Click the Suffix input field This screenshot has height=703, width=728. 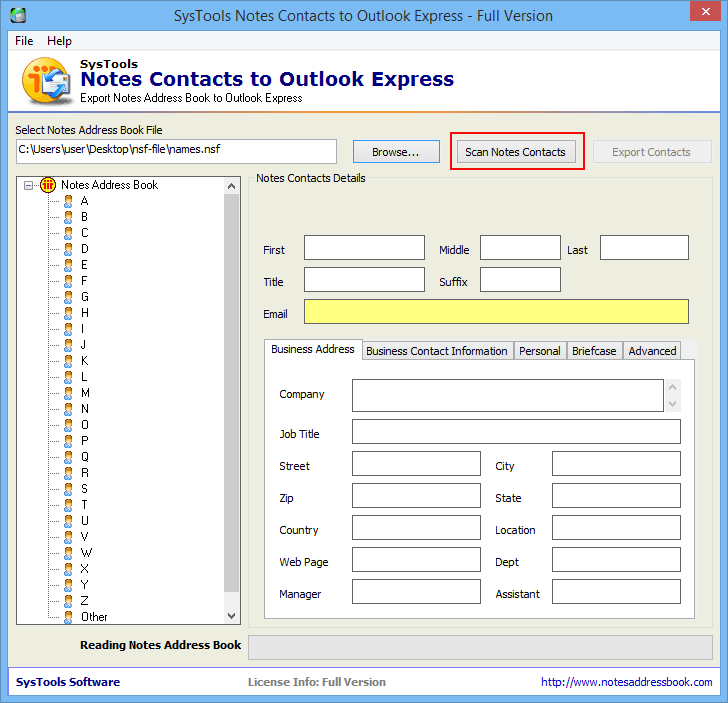[520, 280]
